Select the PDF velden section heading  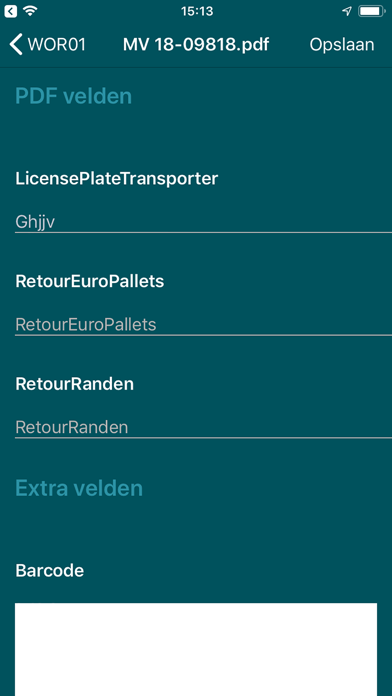click(74, 96)
